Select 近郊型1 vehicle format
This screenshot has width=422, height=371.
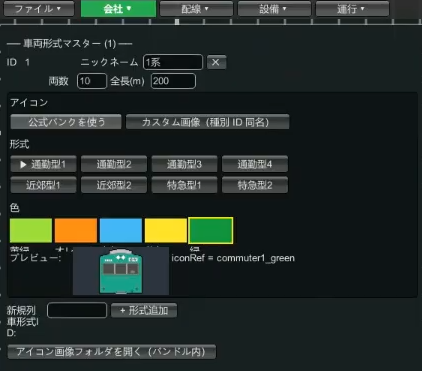(43, 185)
